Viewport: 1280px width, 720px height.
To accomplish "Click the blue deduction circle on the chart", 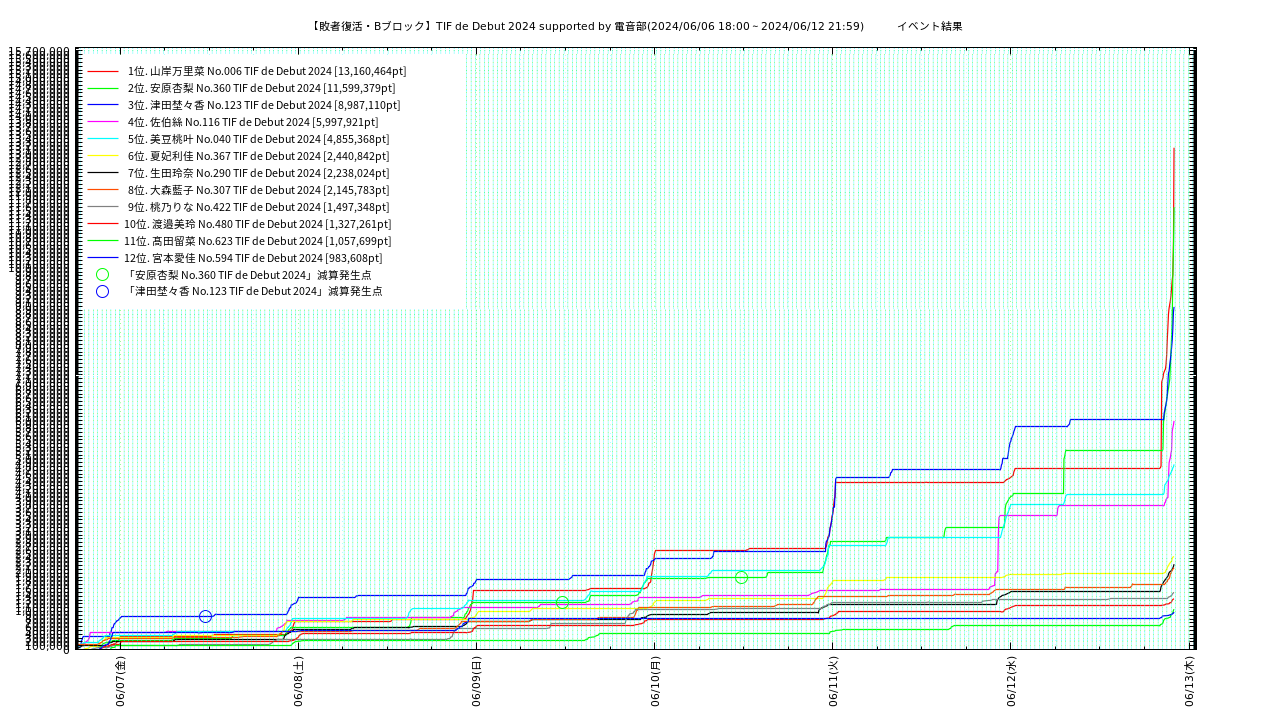I will [x=205, y=617].
